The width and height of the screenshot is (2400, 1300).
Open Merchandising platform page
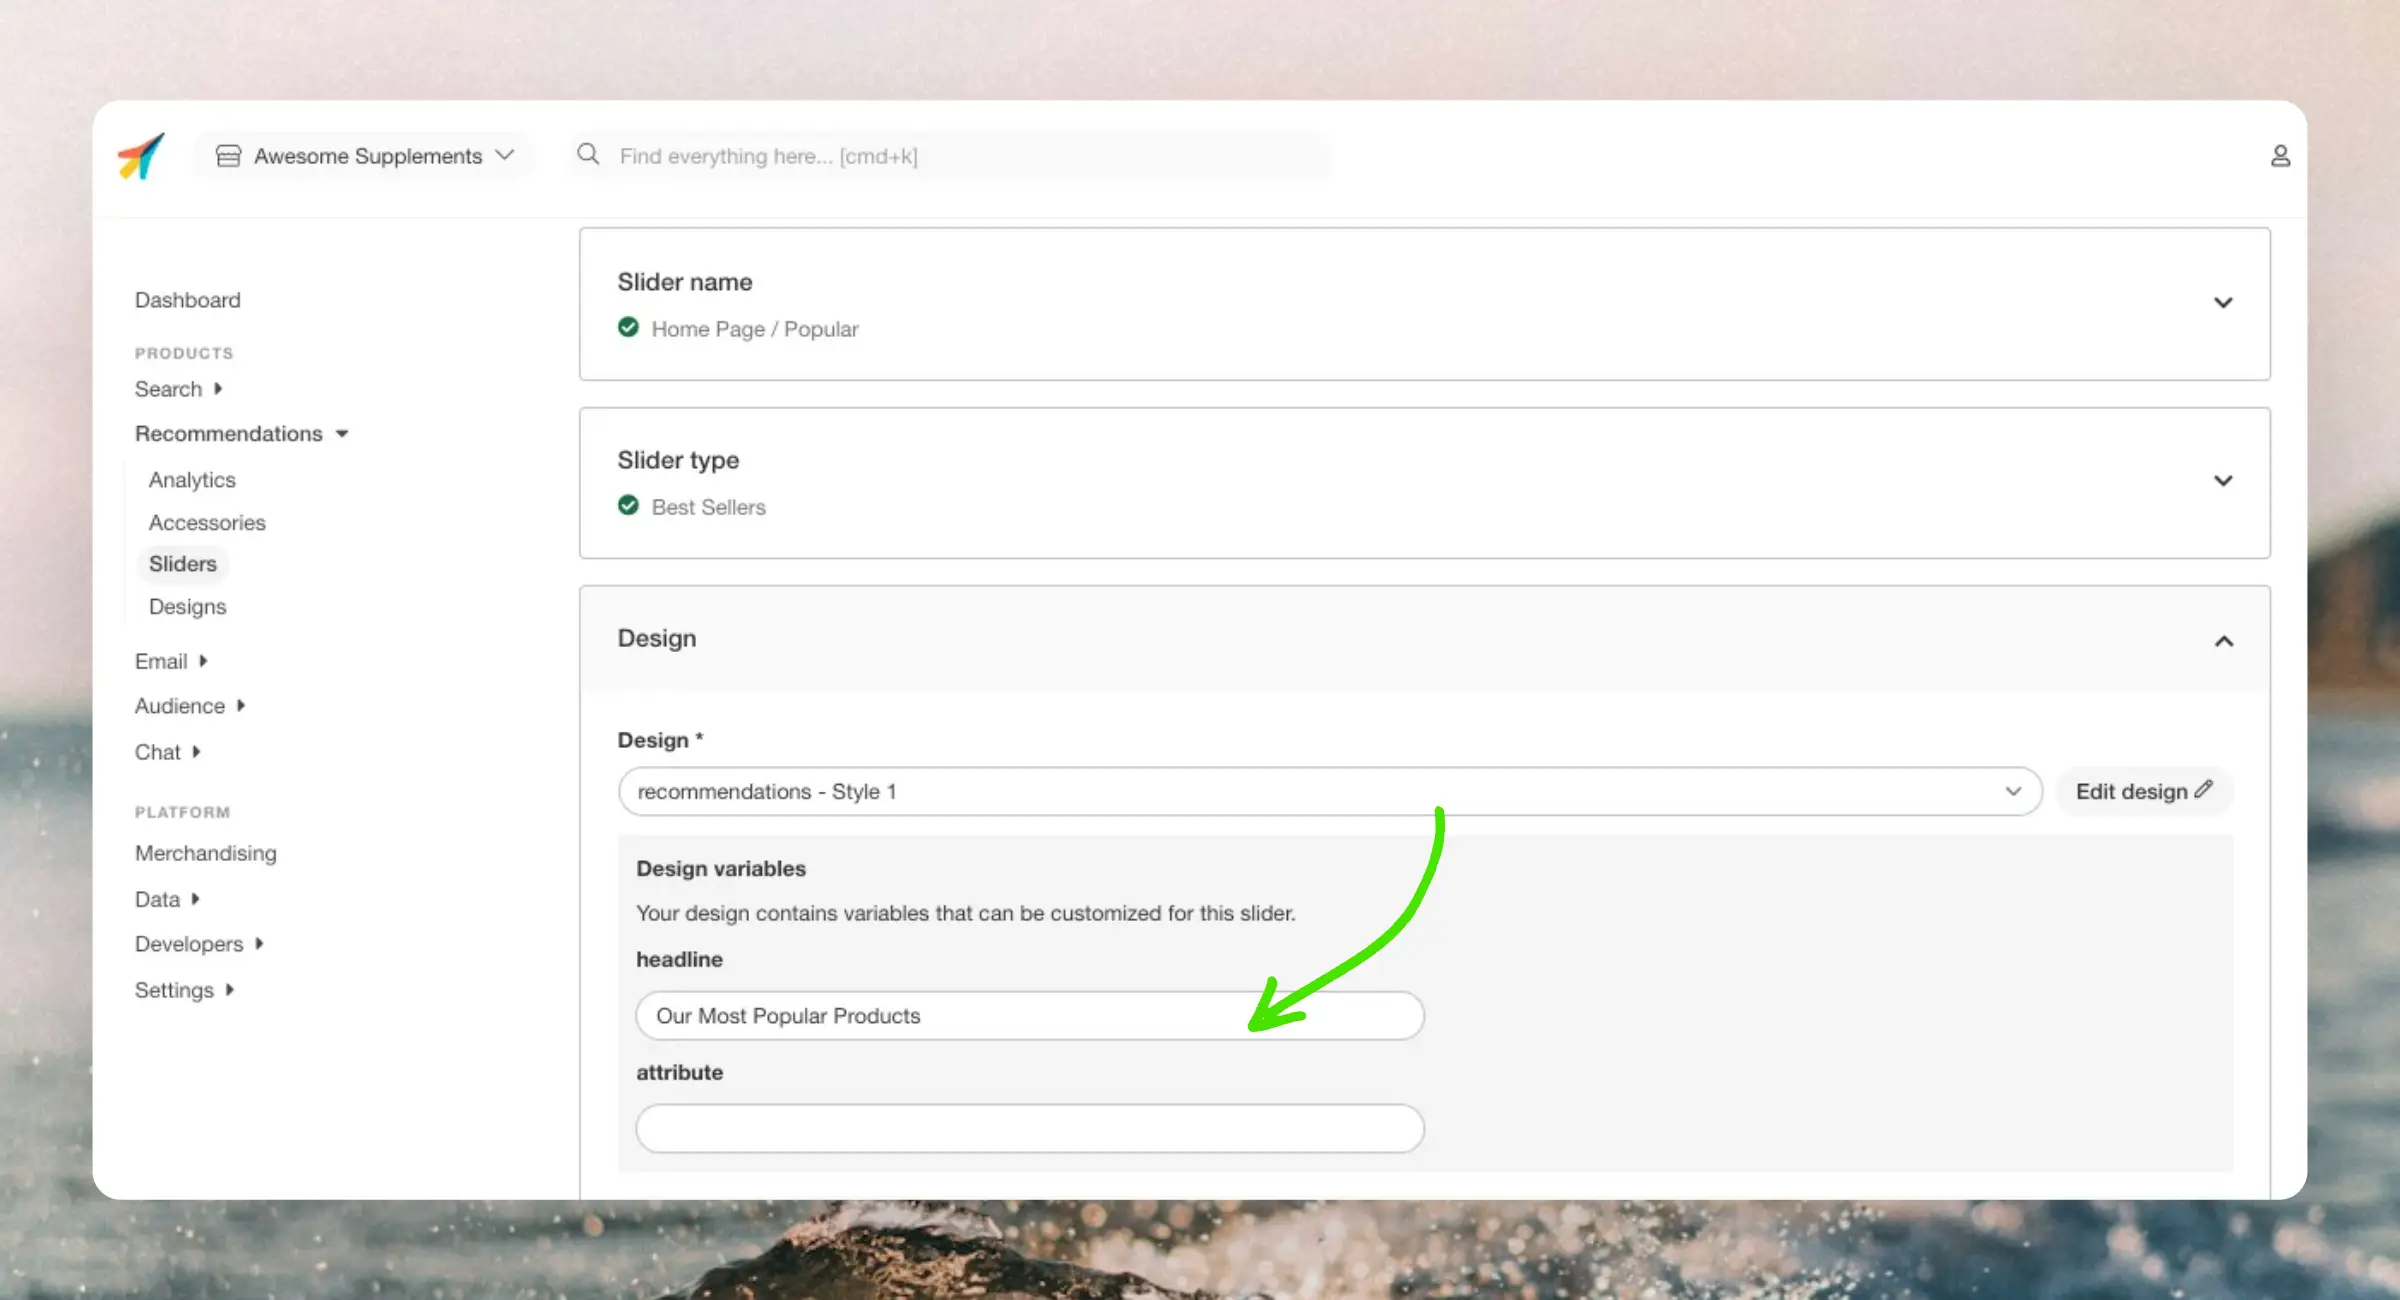205,853
